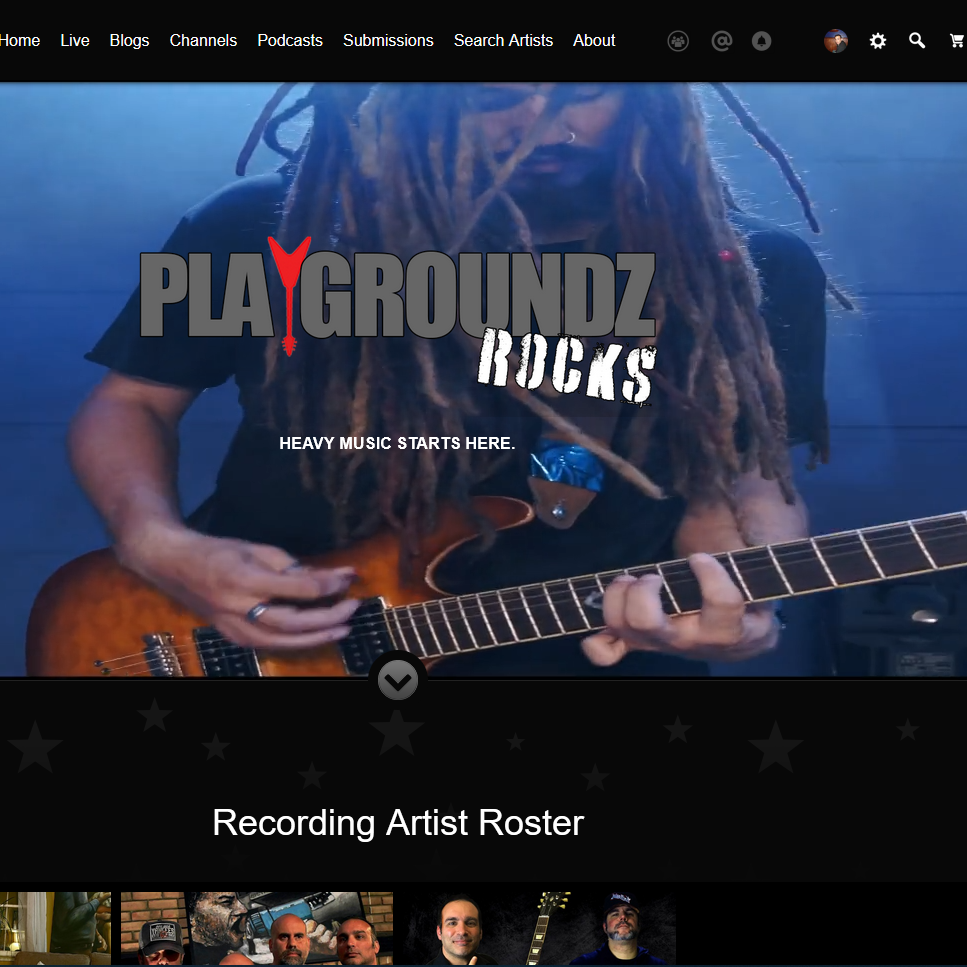Open the shopping cart icon
967x967 pixels.
tap(957, 41)
